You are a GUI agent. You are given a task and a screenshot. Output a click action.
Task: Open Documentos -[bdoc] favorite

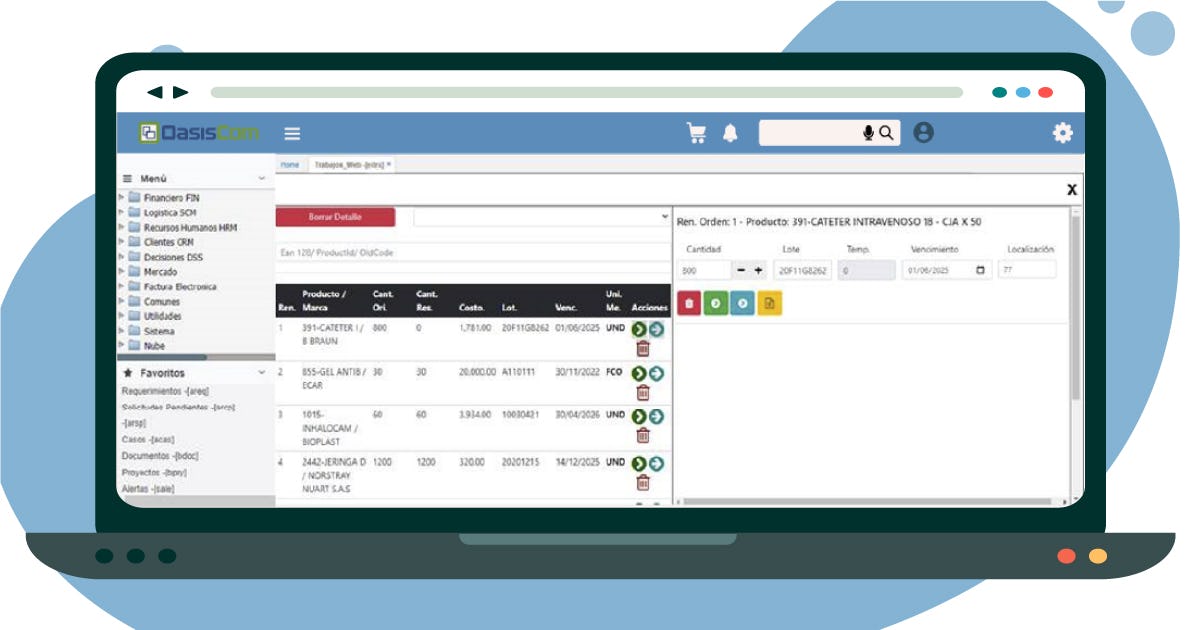pos(160,455)
